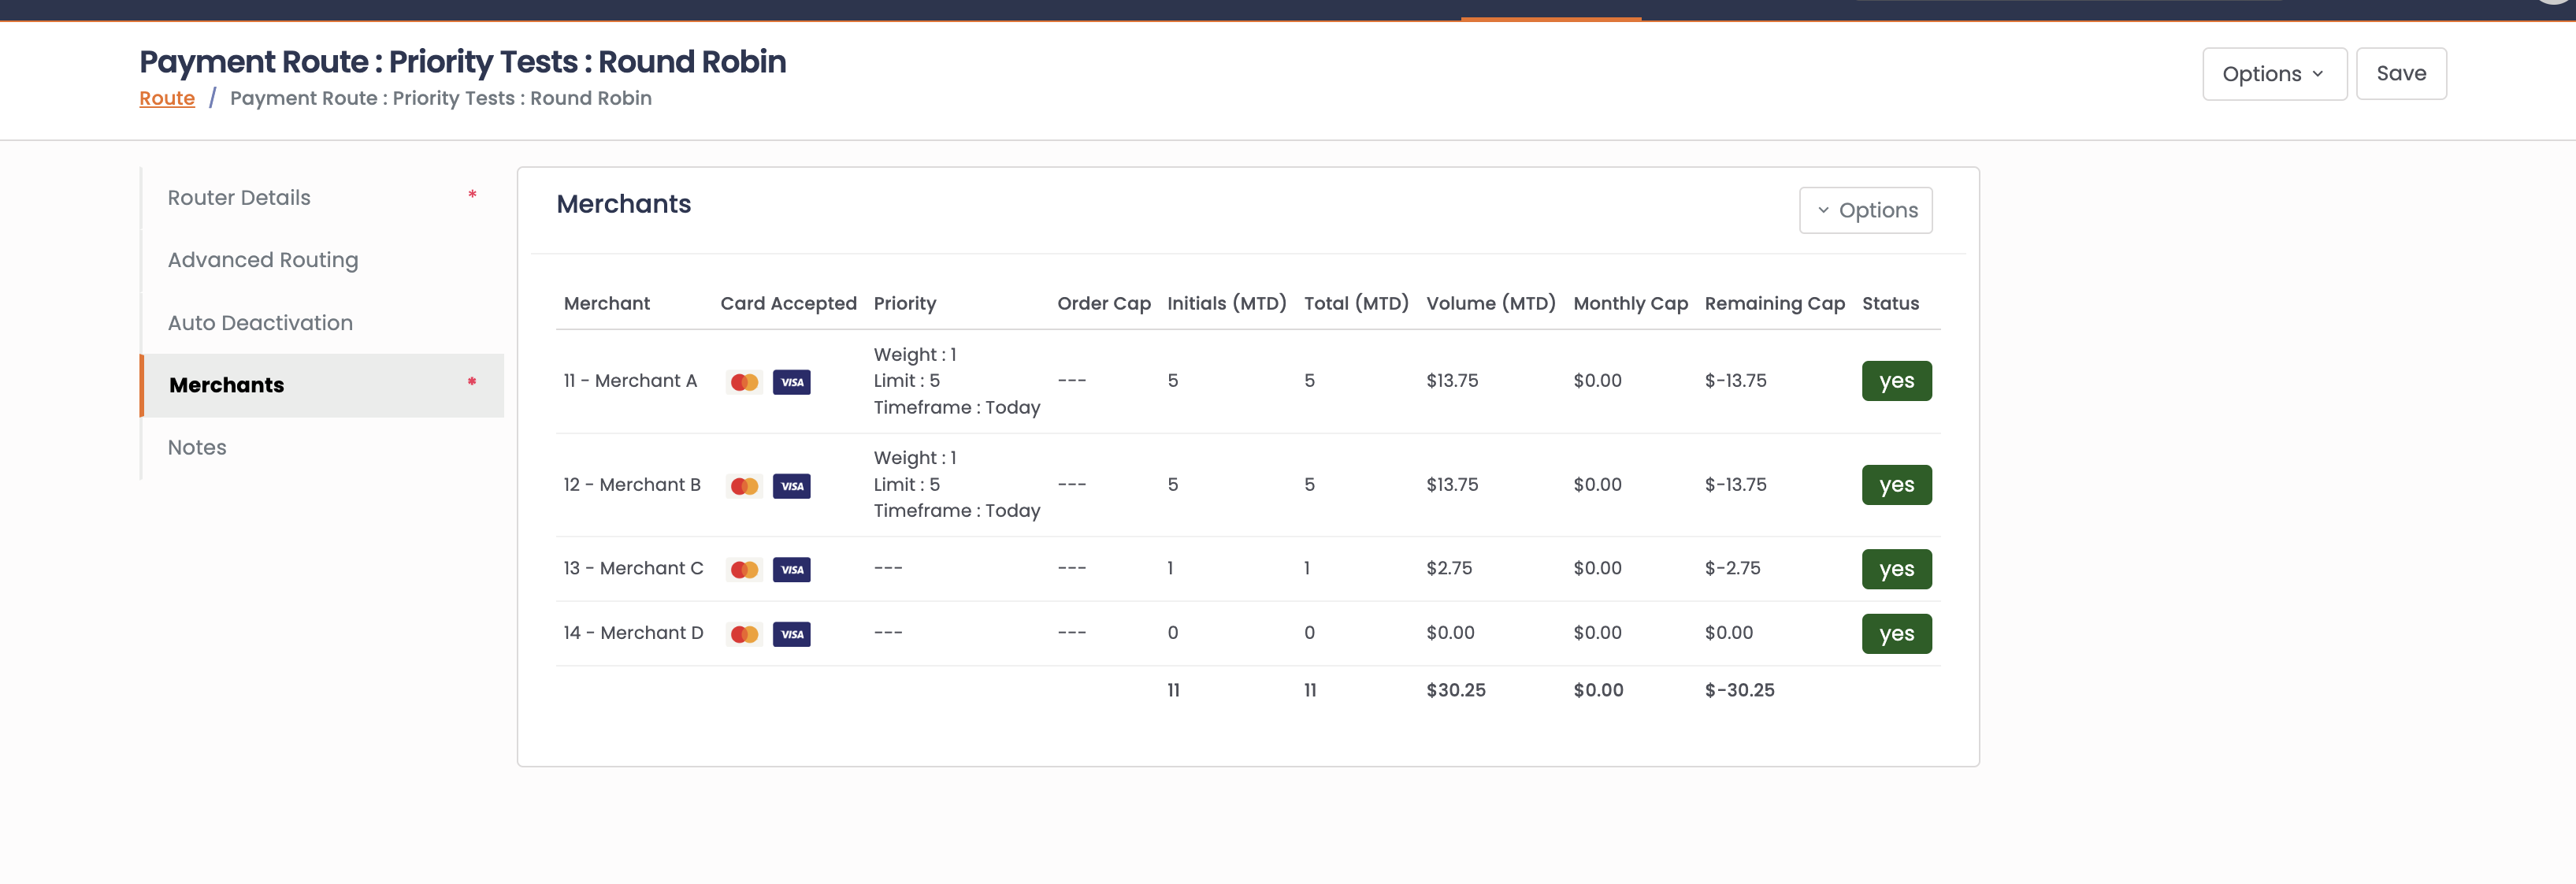Screen dimensions: 2576x884
Task: Click Visa icon in Merchant B row
Action: 791,486
